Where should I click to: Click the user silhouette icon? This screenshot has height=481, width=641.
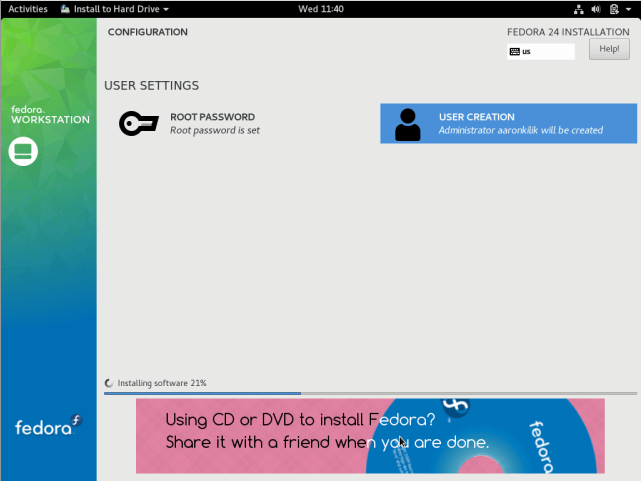click(408, 125)
